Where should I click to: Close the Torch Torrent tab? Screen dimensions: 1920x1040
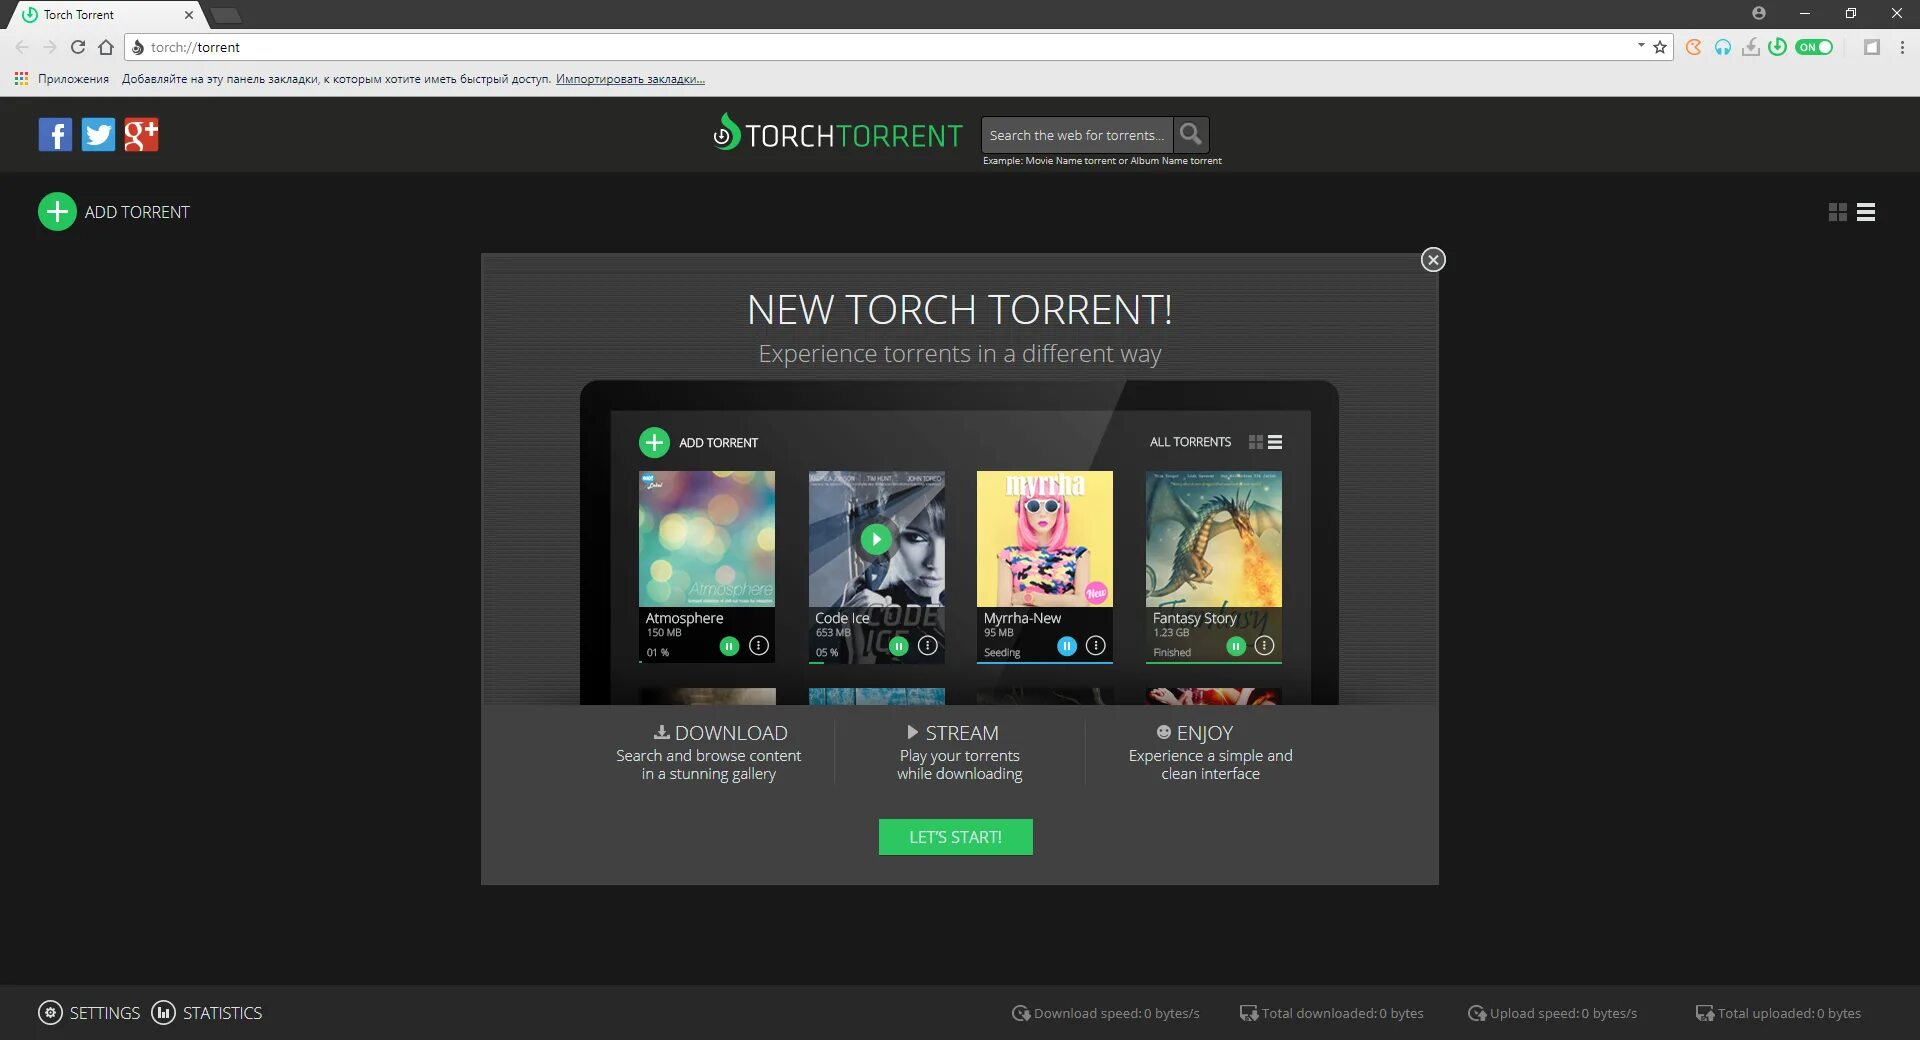188,15
